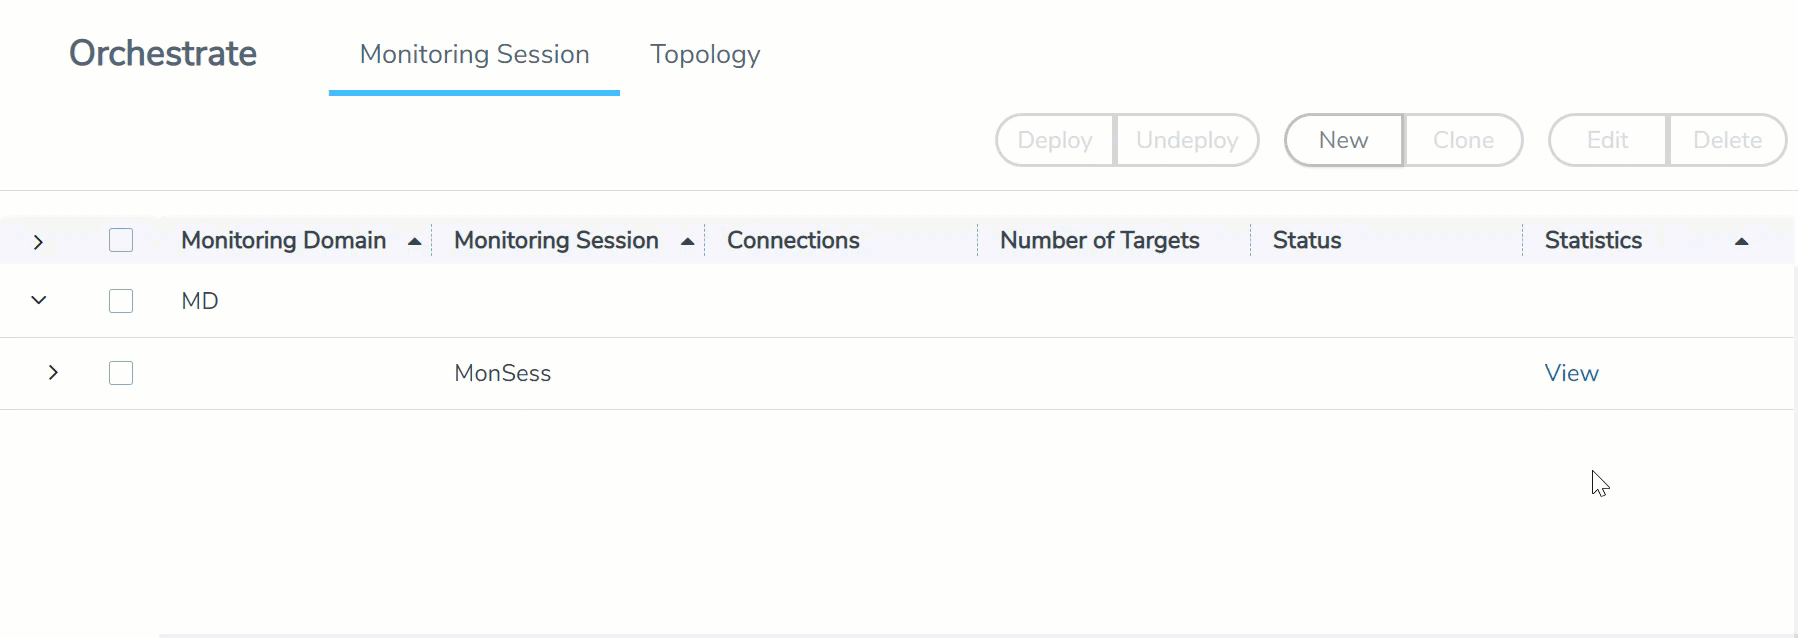Select the MonSess row checkbox

click(121, 373)
